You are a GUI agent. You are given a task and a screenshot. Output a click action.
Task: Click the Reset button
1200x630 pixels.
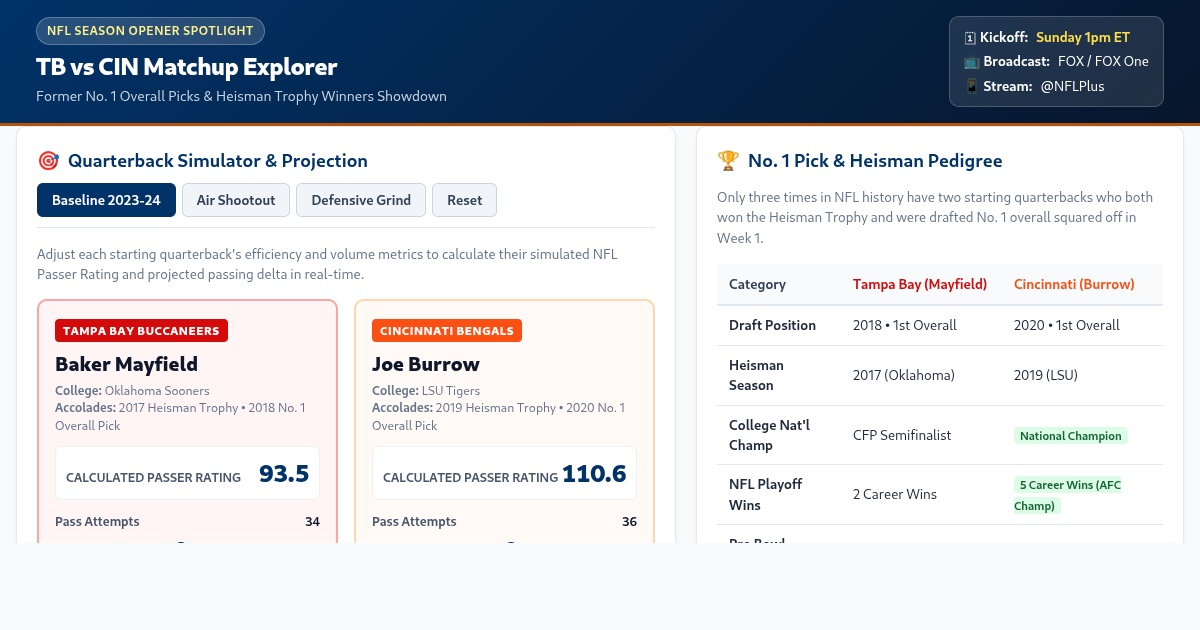[464, 200]
